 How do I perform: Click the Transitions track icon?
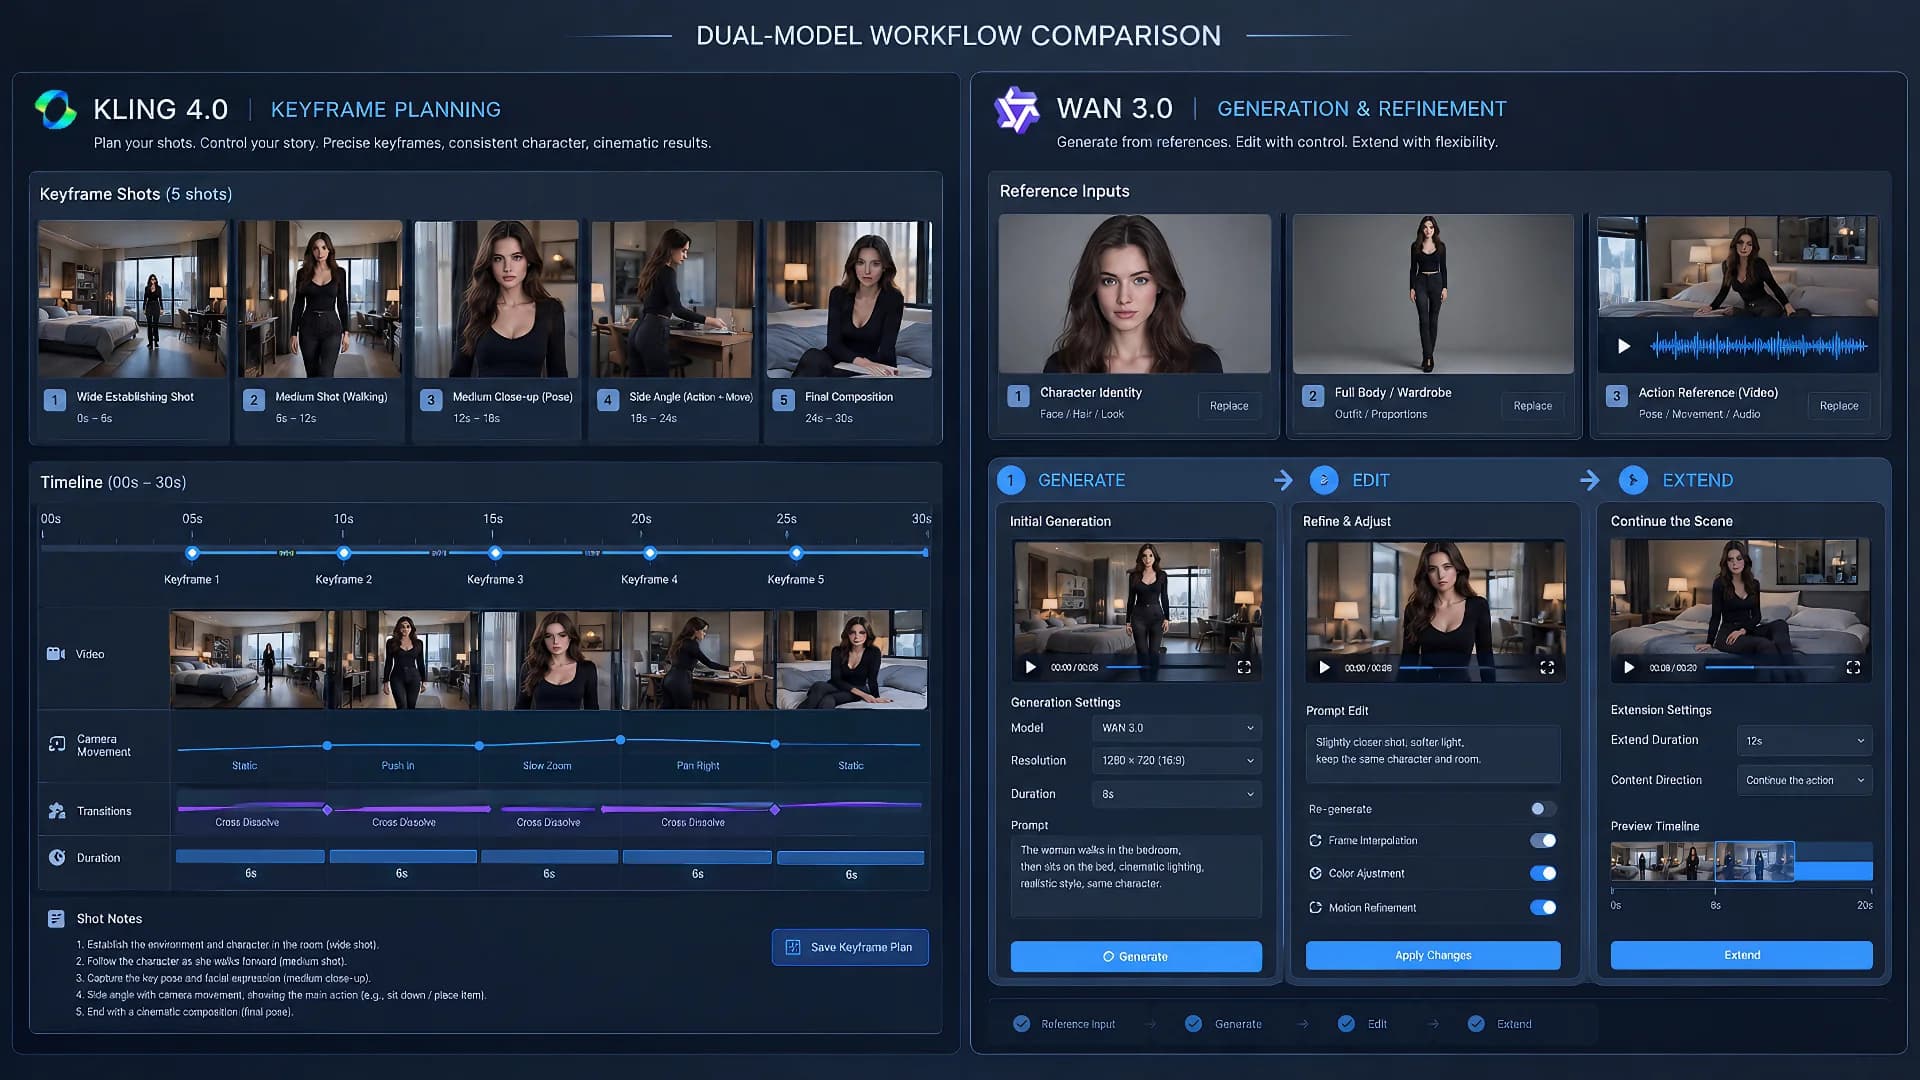point(57,811)
